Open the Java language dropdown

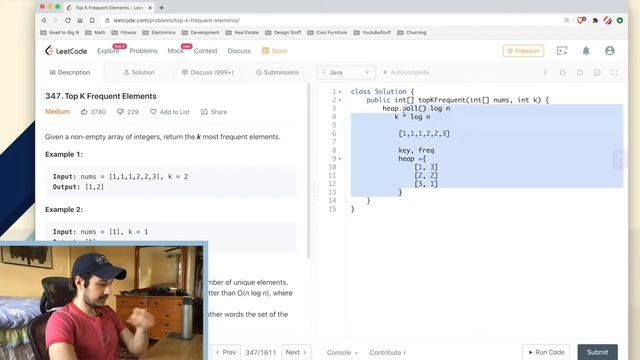pyautogui.click(x=346, y=72)
